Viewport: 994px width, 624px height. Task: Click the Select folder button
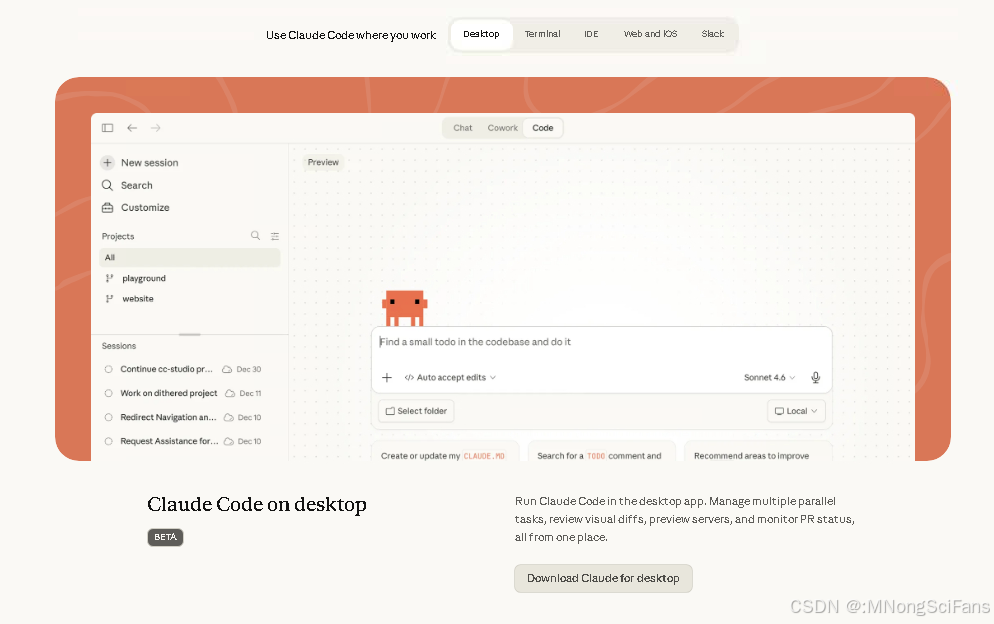click(x=416, y=411)
